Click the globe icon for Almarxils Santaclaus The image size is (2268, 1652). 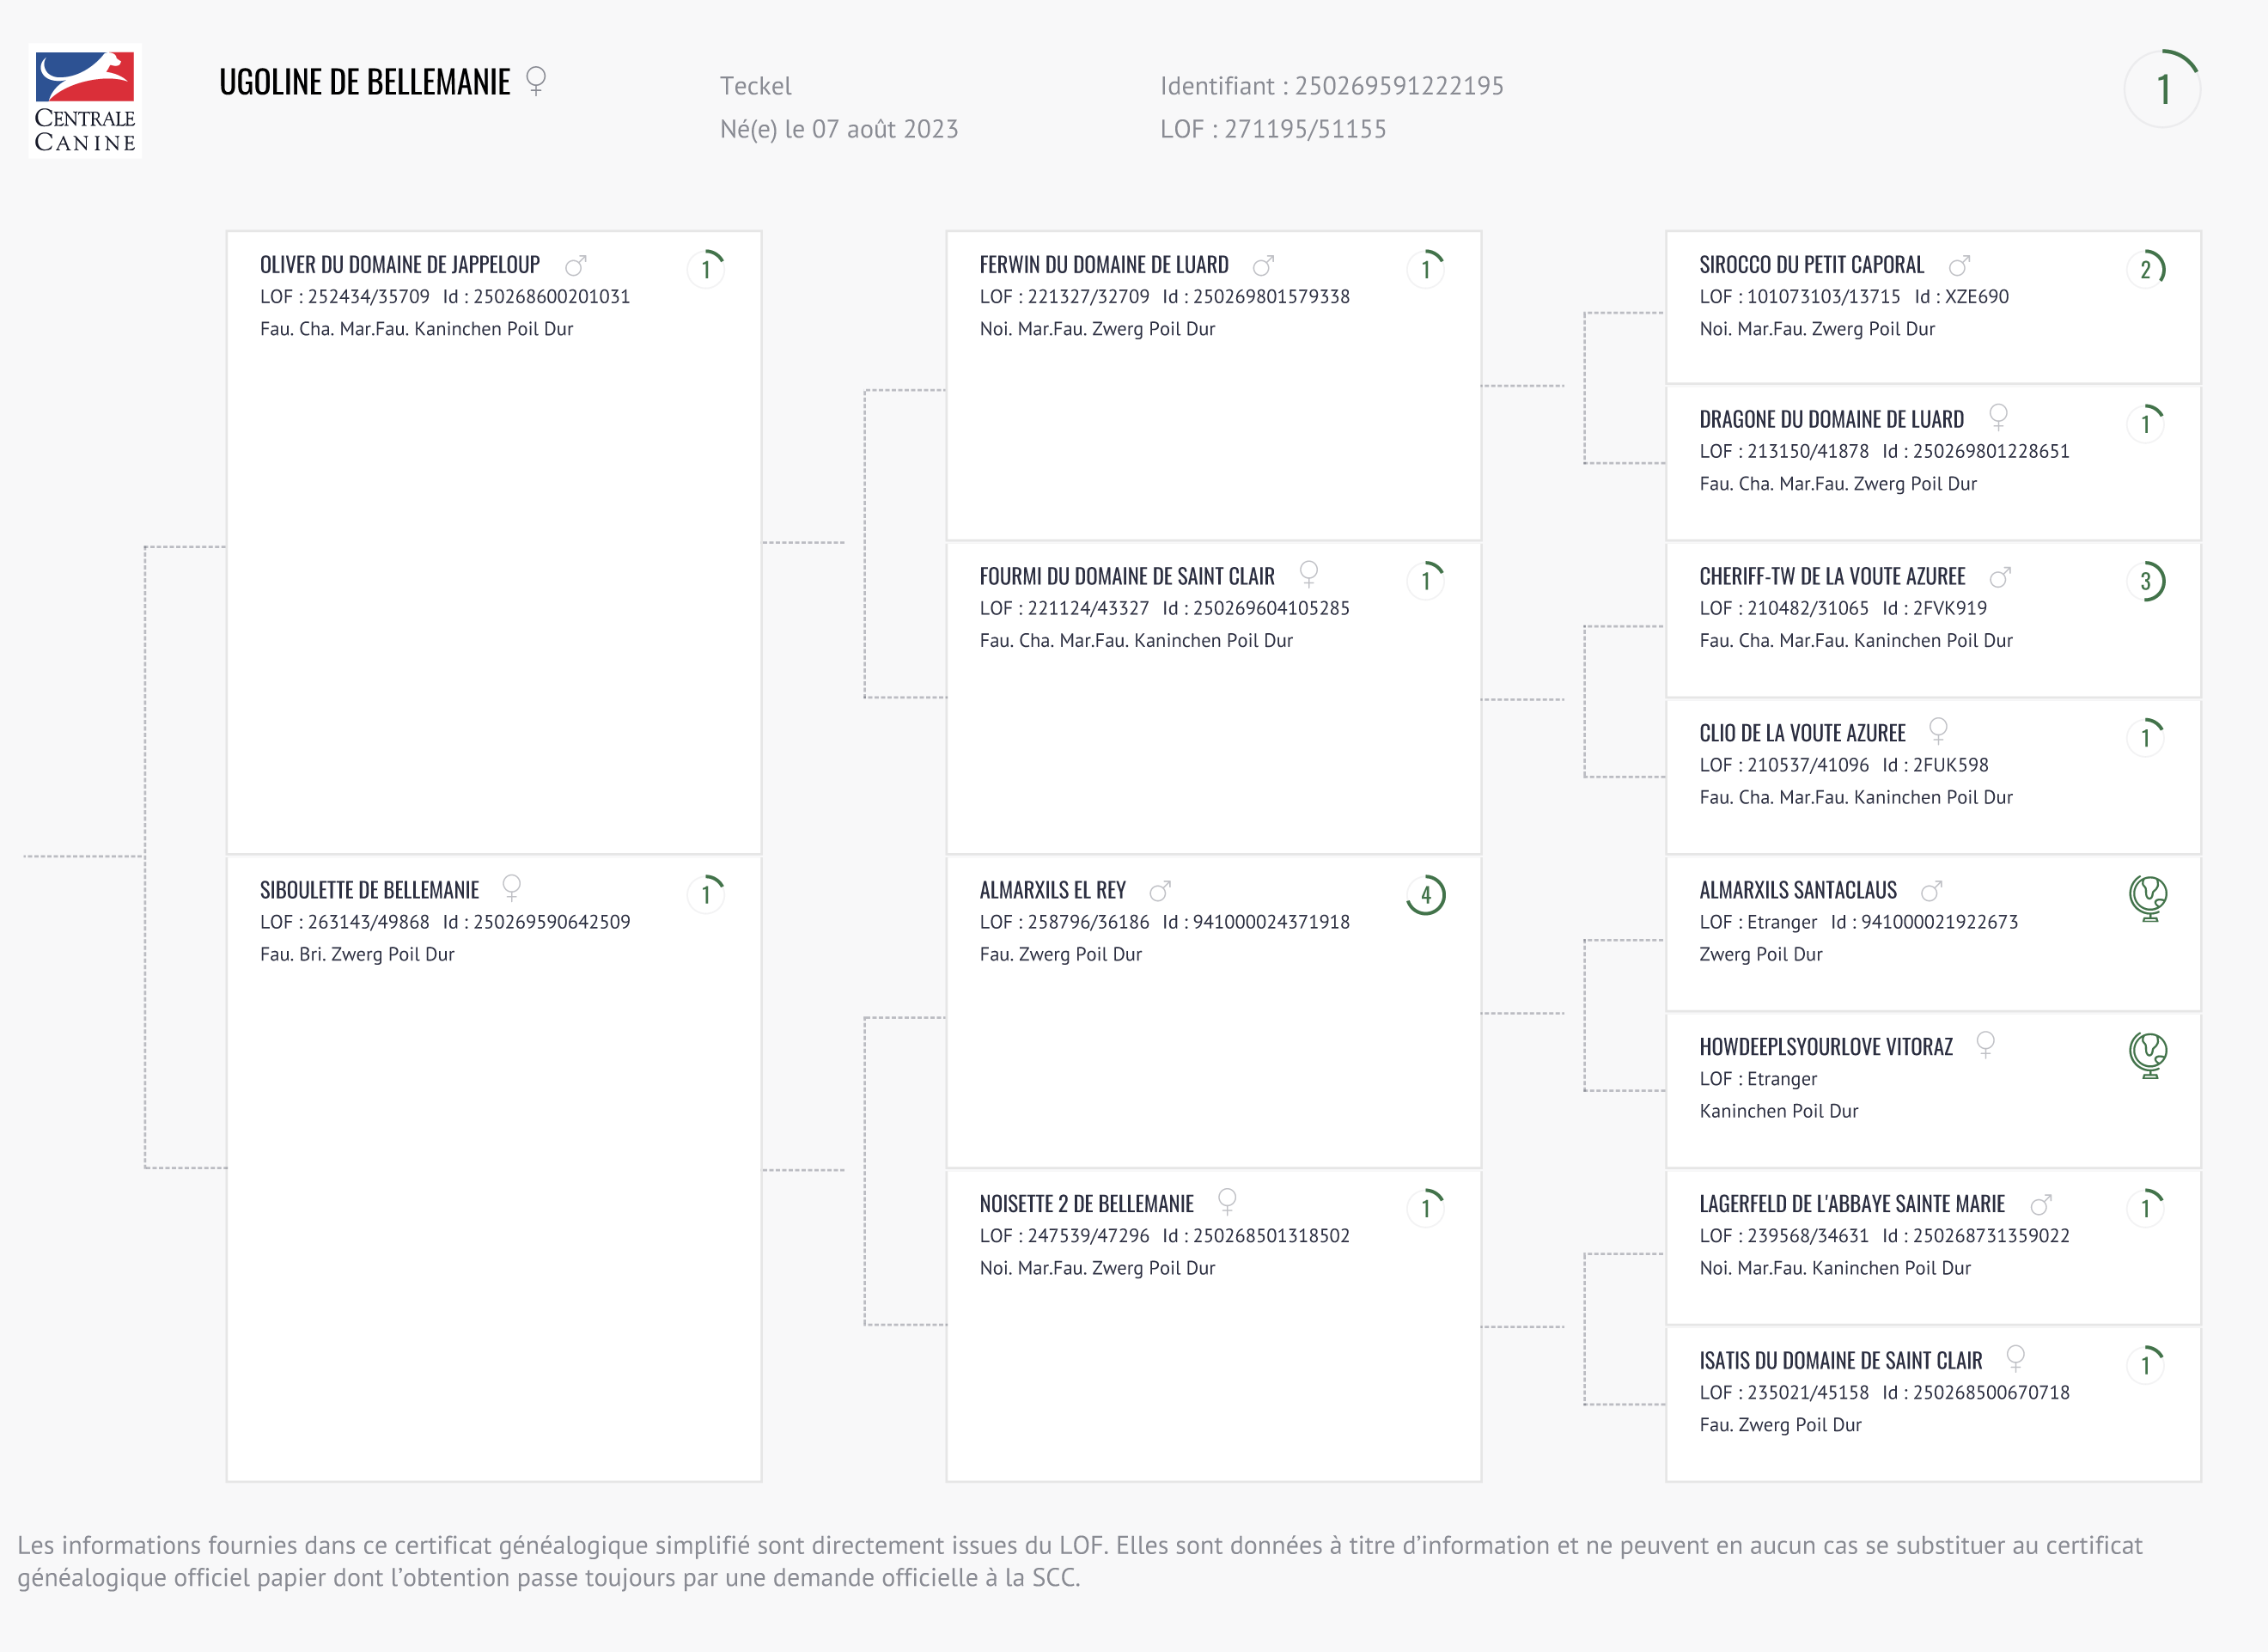(x=2147, y=897)
